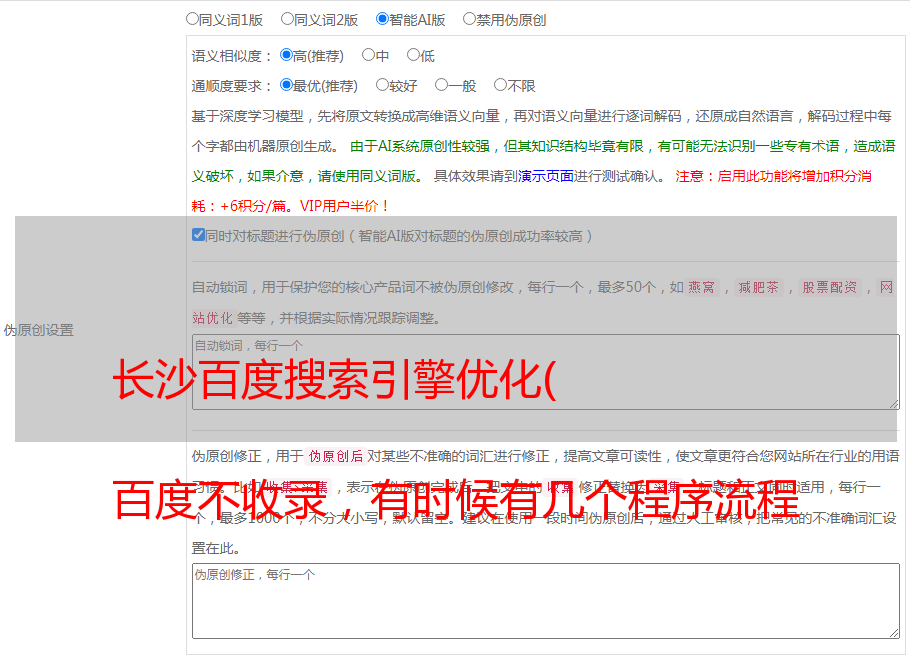Click the 伪原创设置 label
Viewport: 911px width, 658px height.
(38, 330)
